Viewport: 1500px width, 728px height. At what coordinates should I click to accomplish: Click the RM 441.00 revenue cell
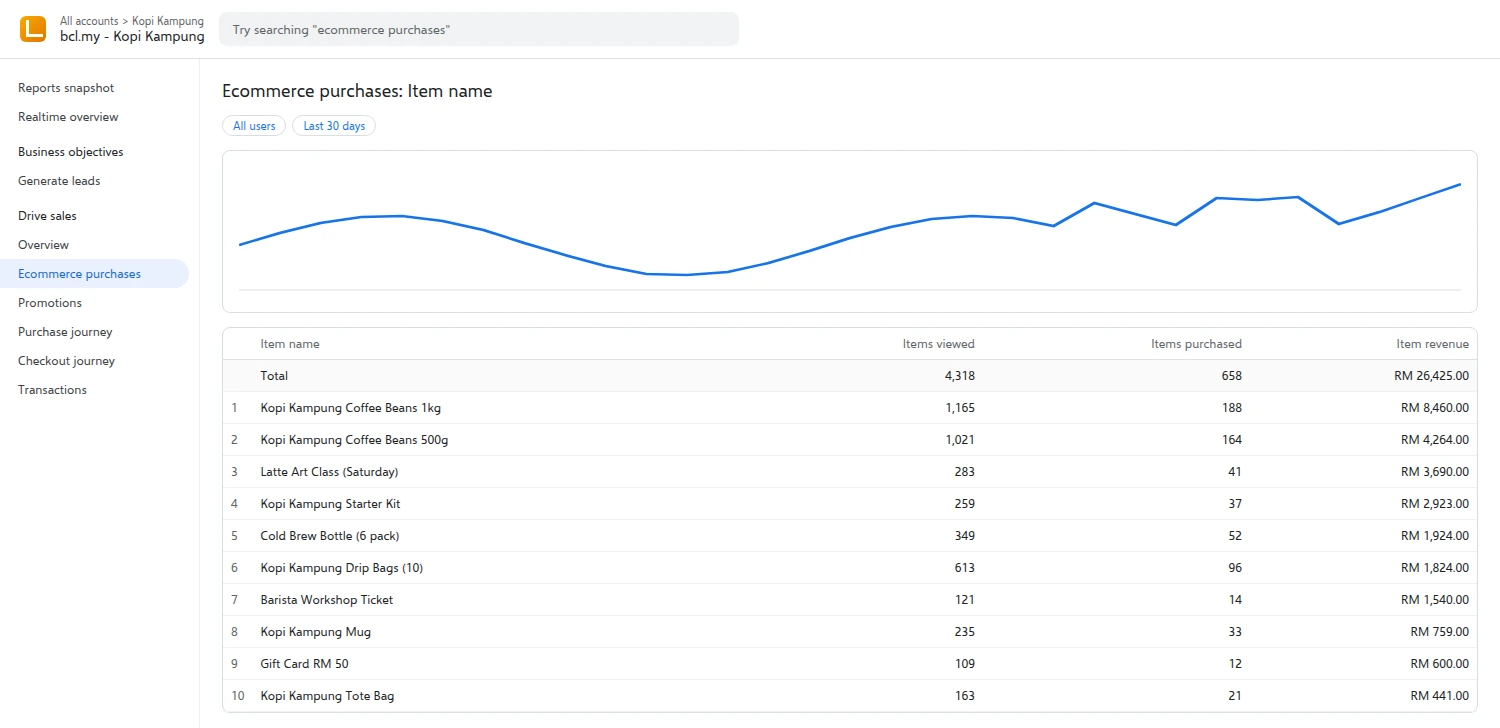point(1440,696)
